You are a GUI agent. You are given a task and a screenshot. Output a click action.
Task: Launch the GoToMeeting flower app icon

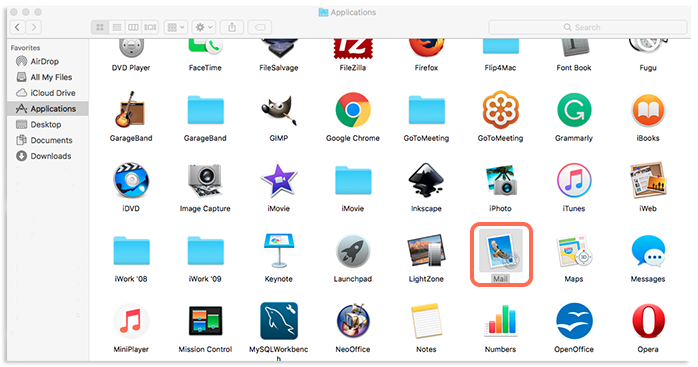(500, 110)
